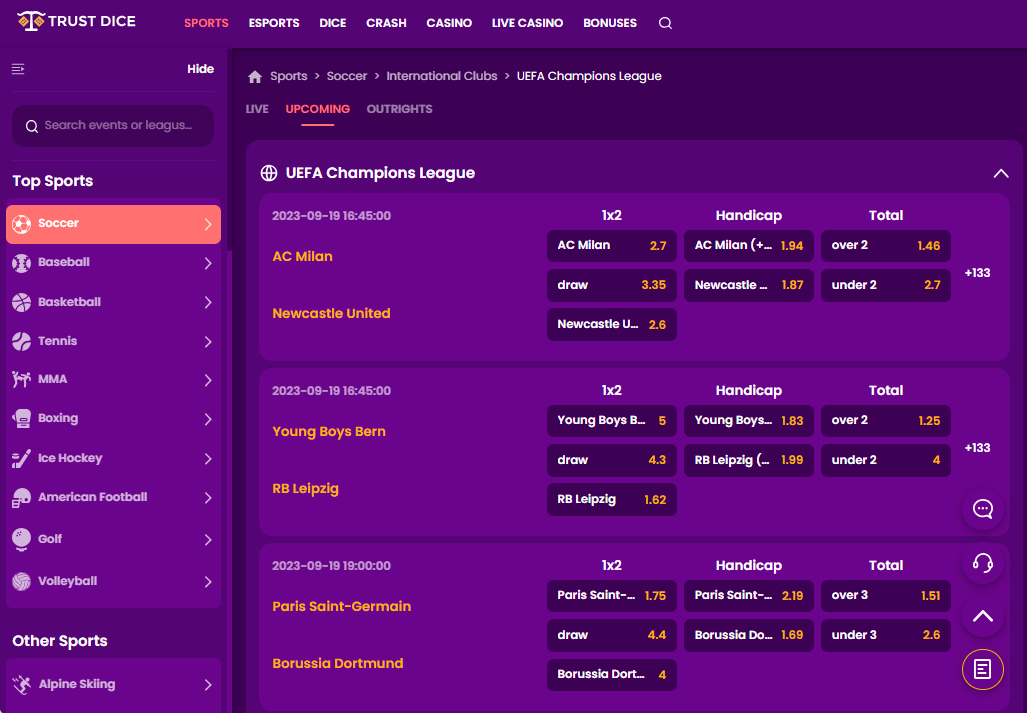Bet on RB Leipzig win at 1.62

tap(612, 500)
